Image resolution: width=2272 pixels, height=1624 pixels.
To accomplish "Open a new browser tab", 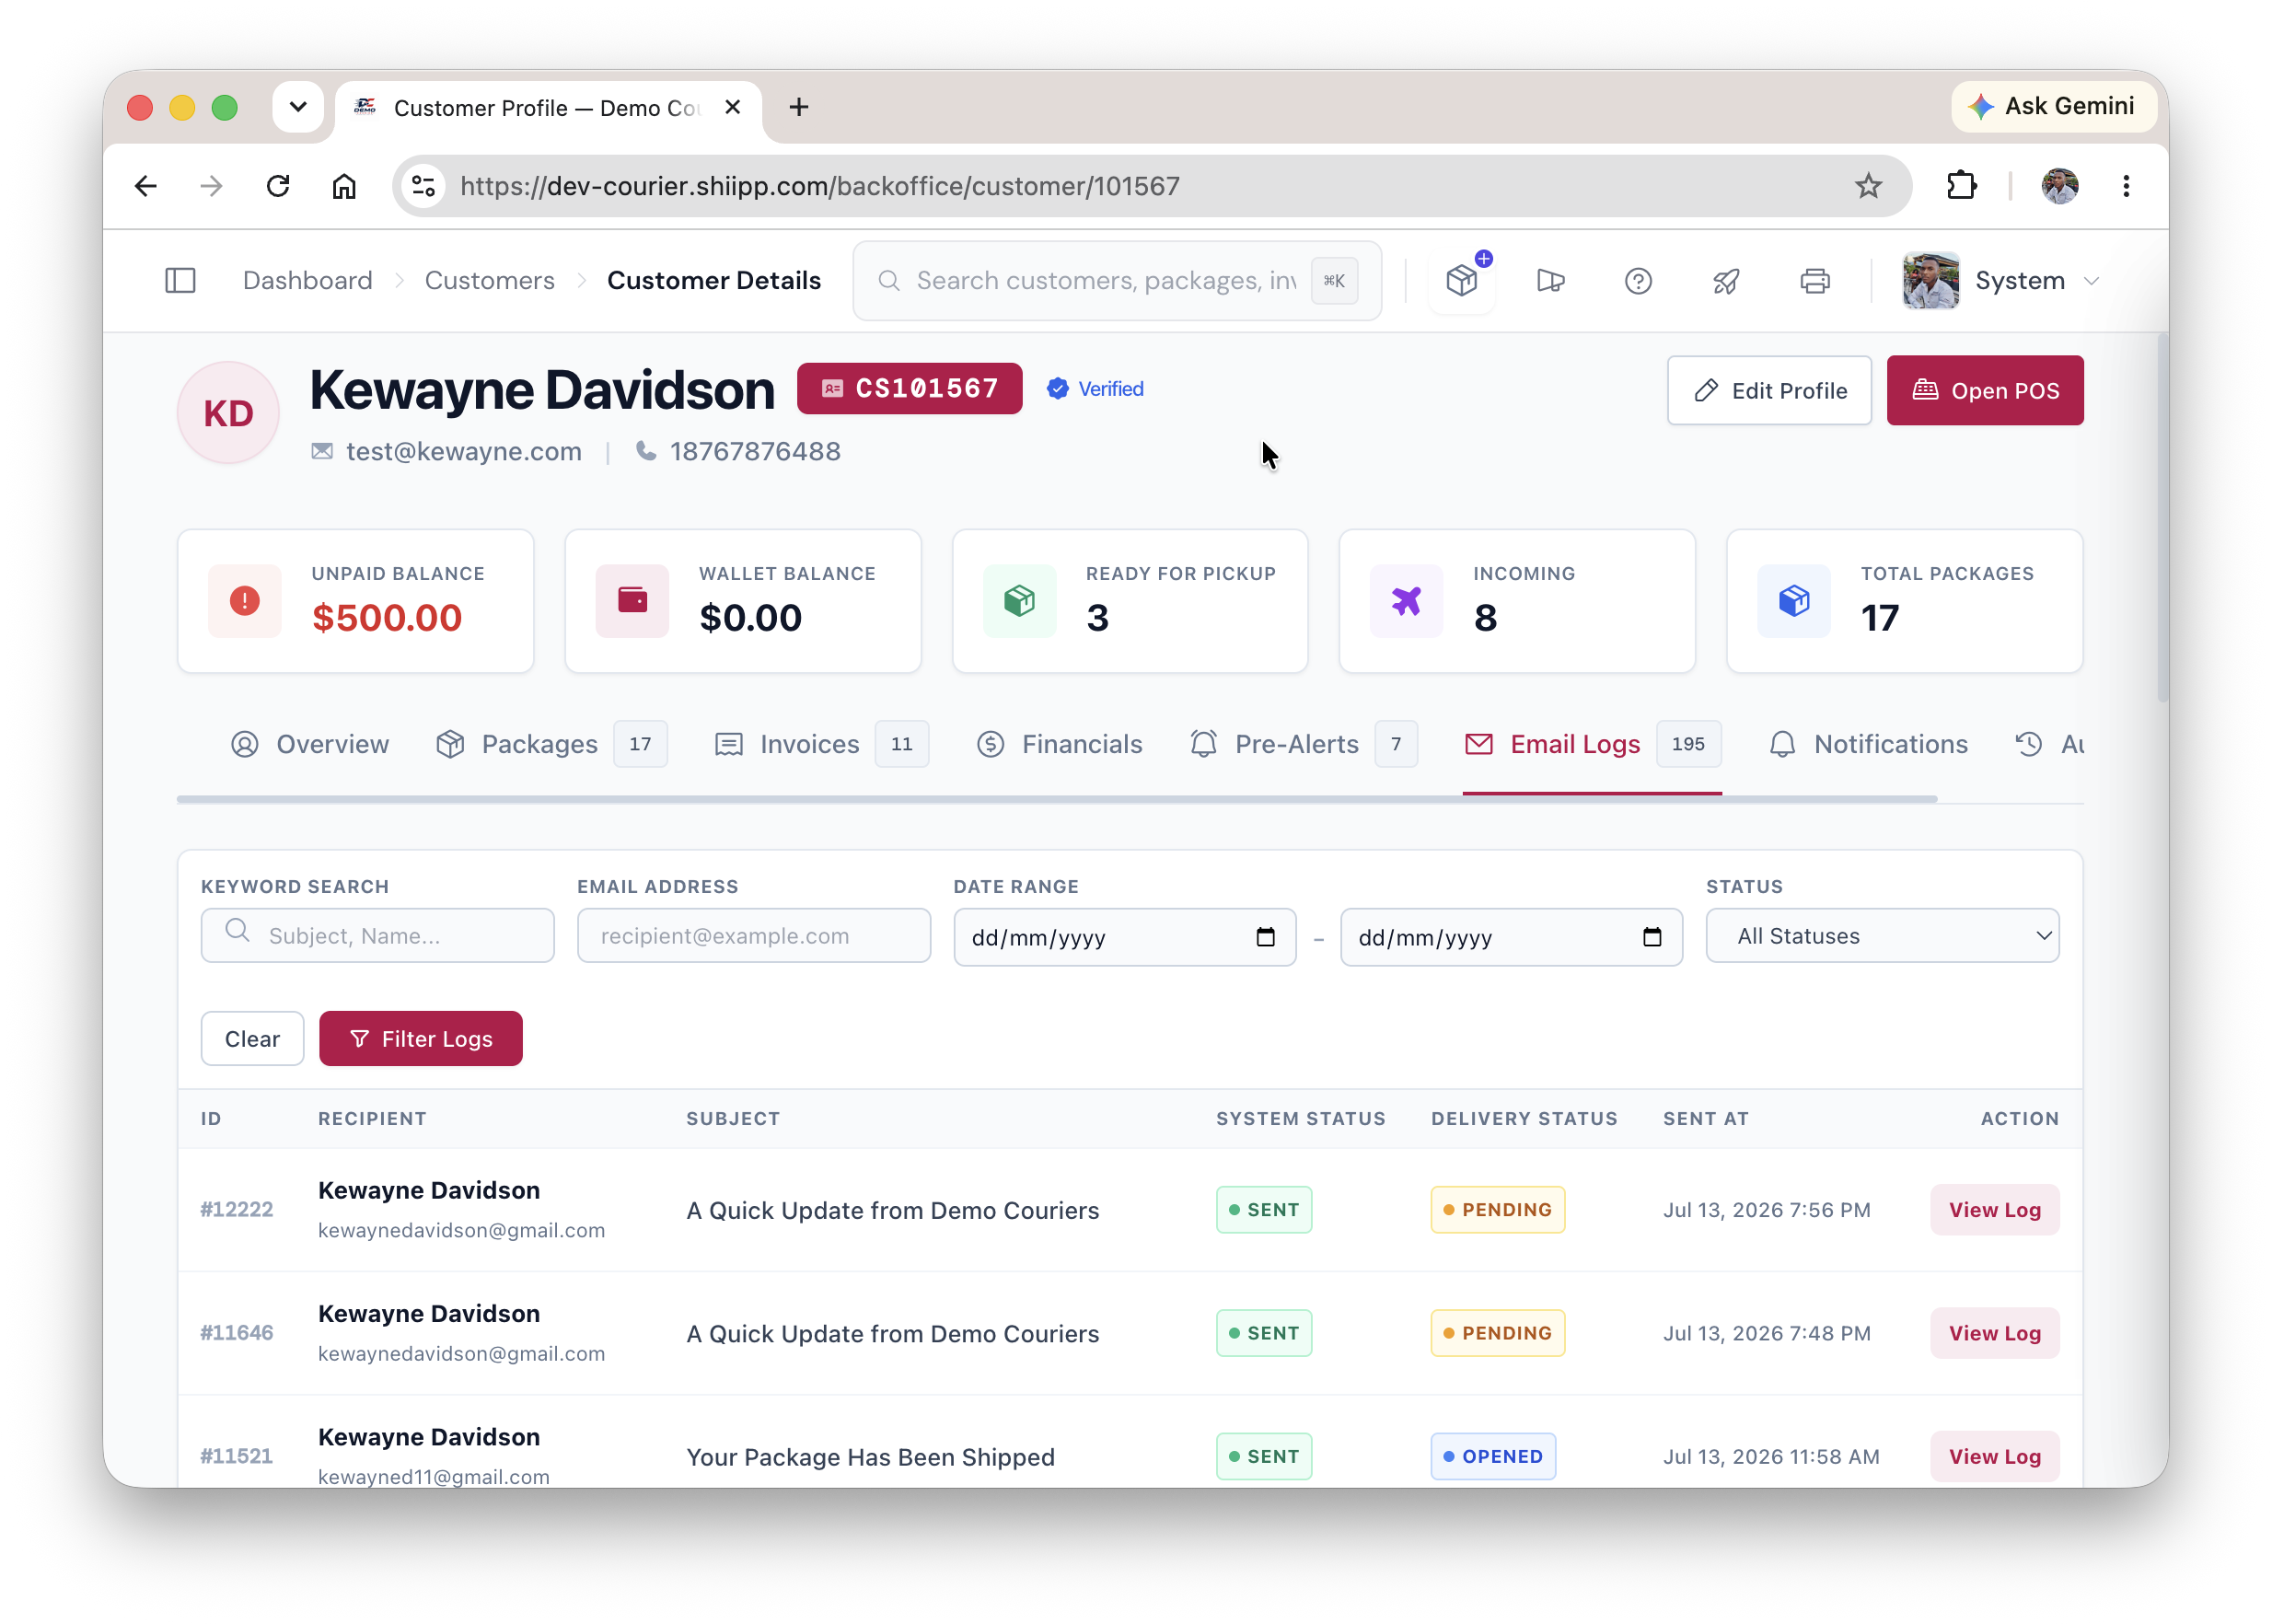I will tap(799, 107).
